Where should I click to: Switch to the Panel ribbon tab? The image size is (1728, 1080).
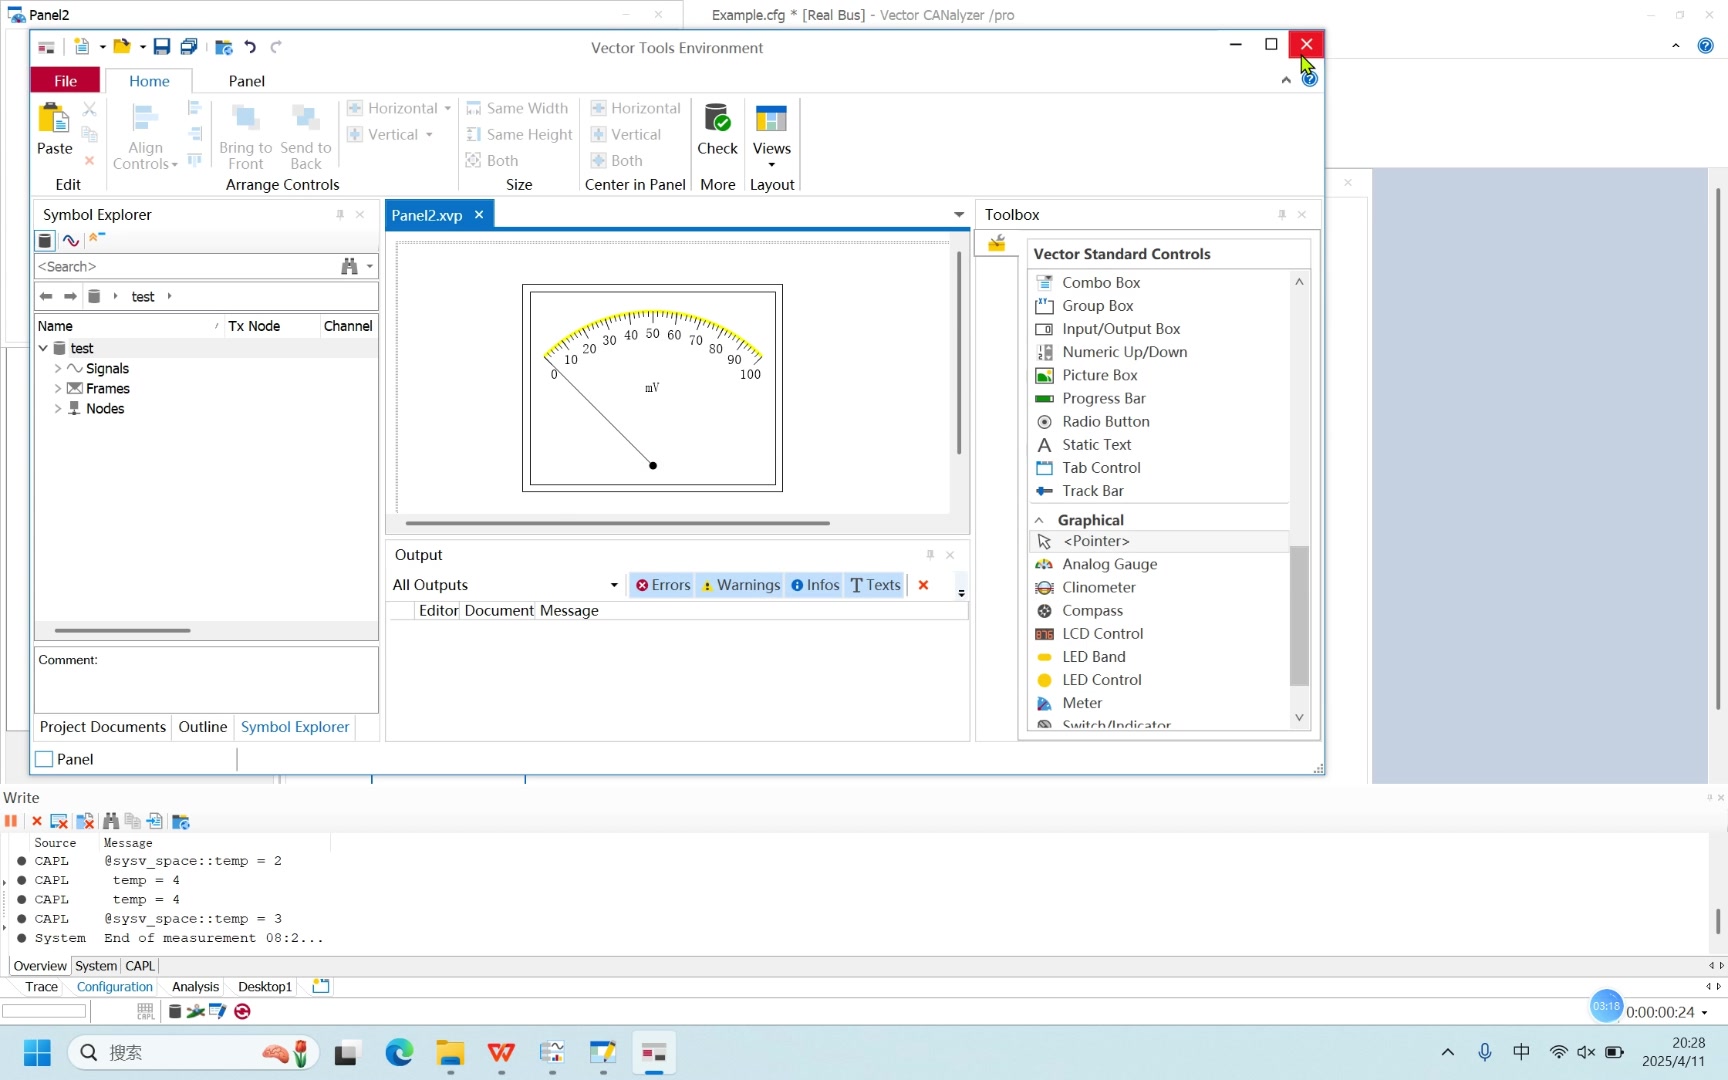pos(246,81)
